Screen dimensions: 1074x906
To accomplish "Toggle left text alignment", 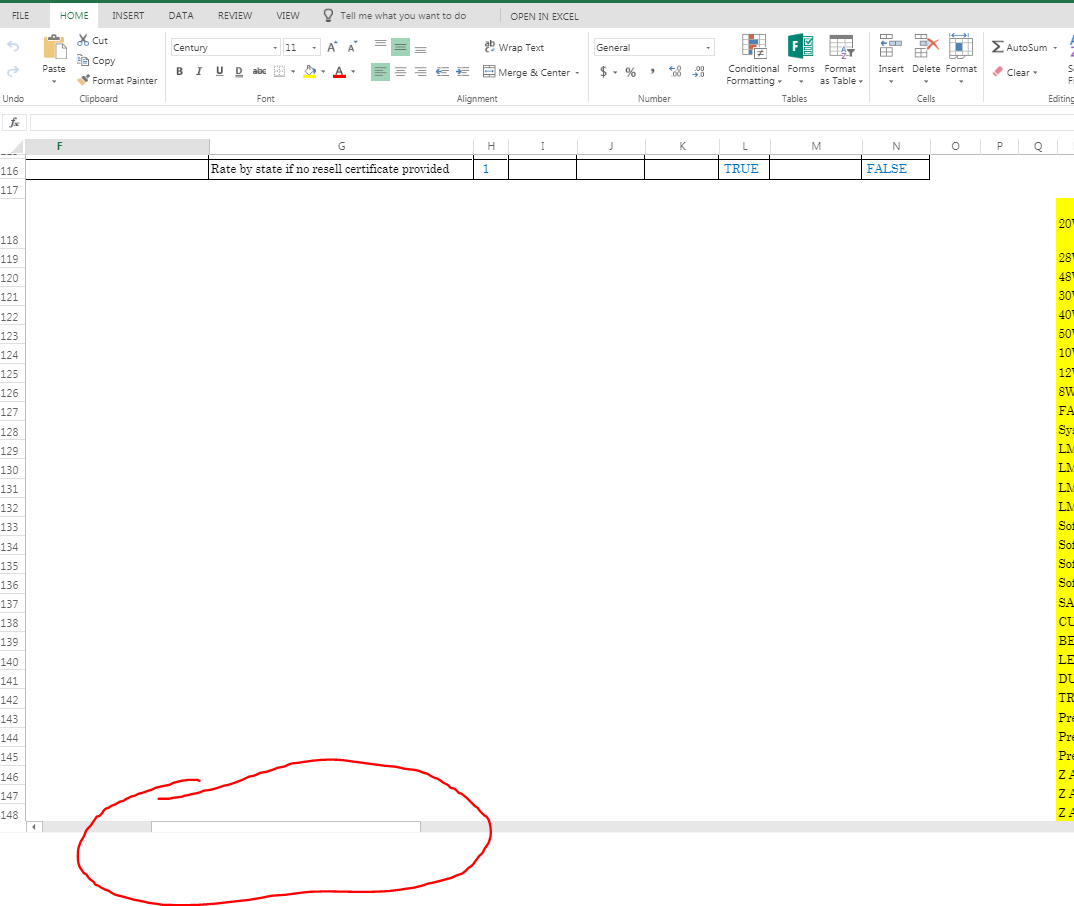I will coord(380,71).
